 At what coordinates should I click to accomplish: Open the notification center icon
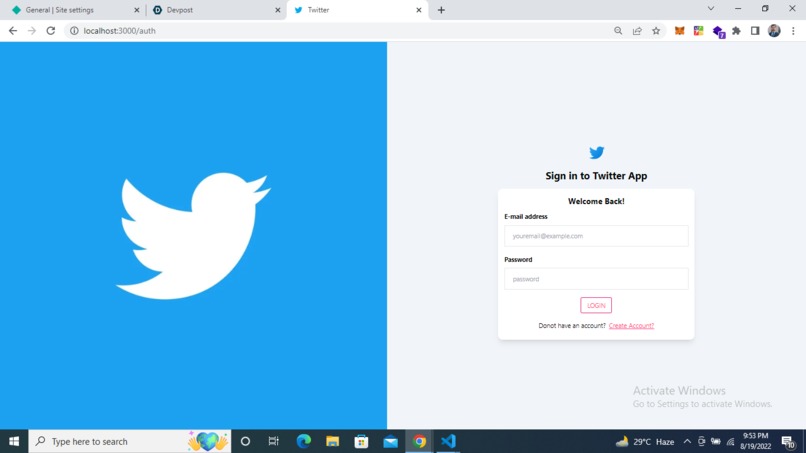[788, 442]
